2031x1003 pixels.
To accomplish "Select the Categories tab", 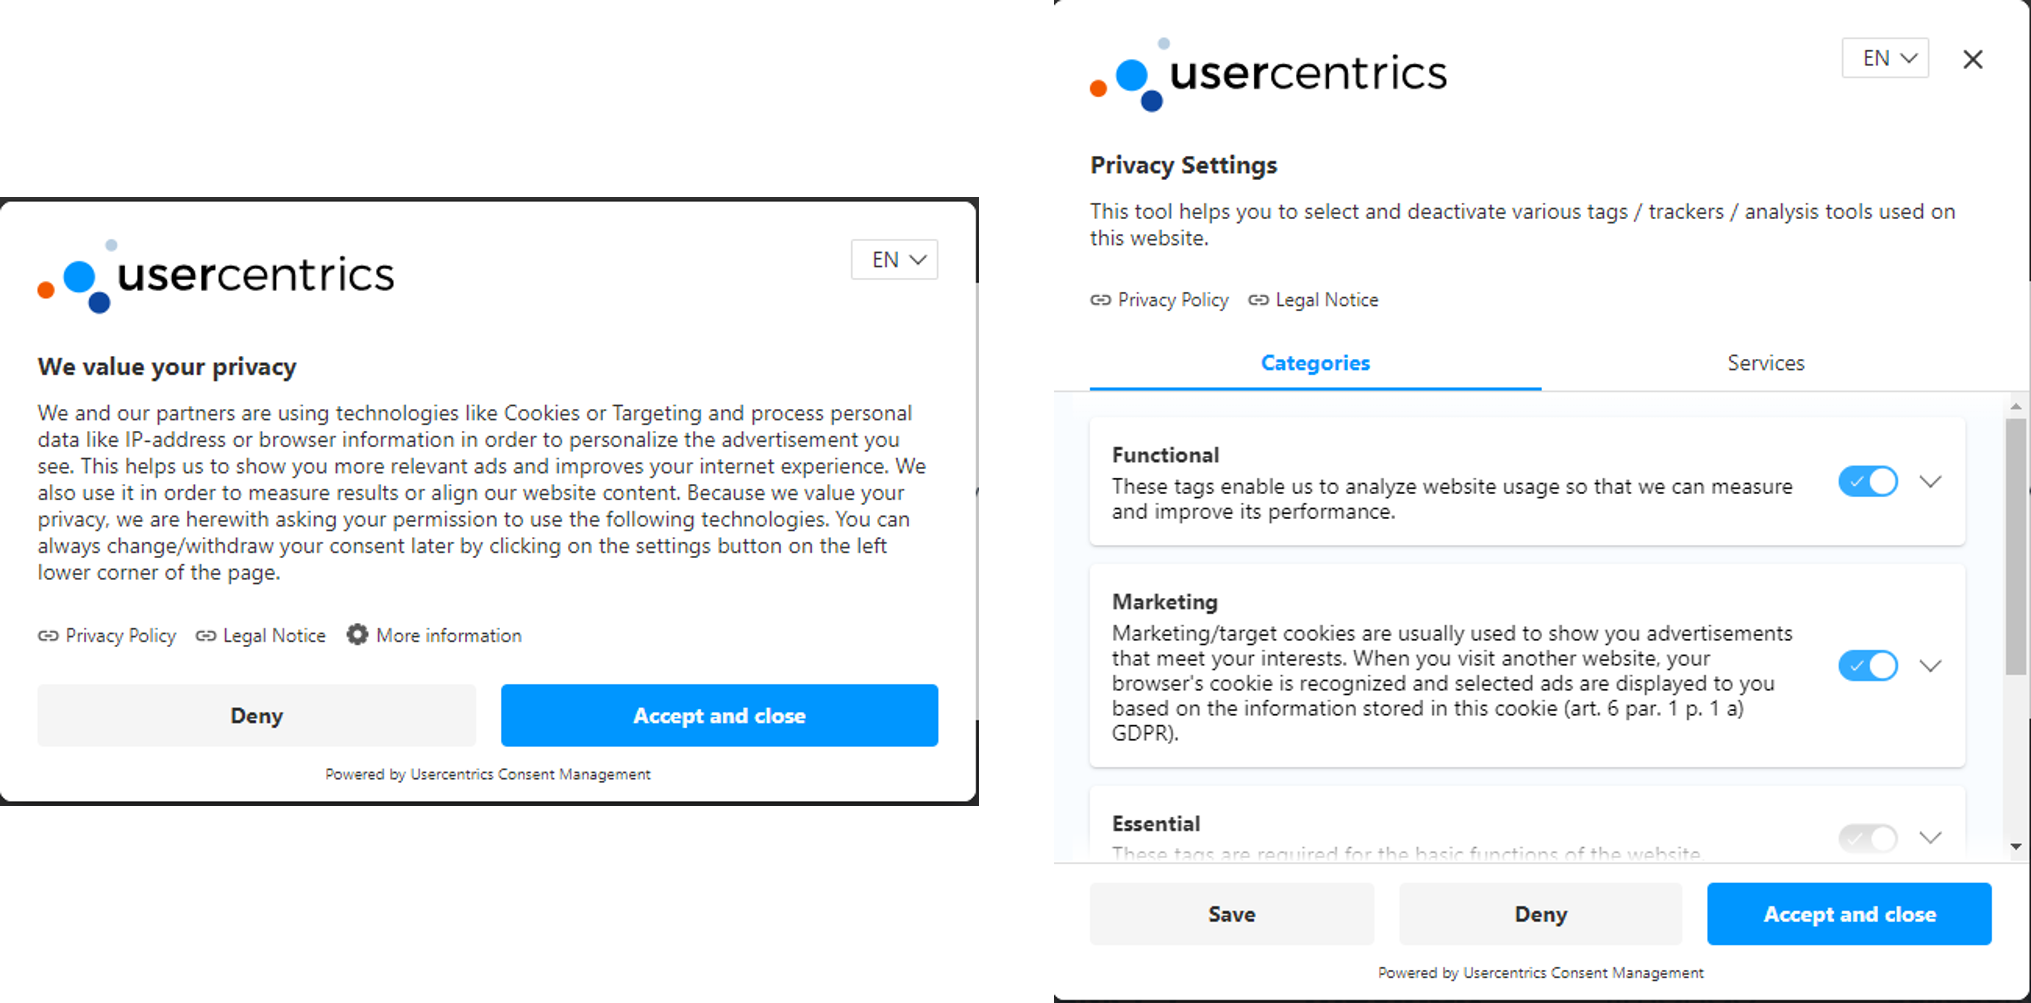I will tap(1315, 363).
